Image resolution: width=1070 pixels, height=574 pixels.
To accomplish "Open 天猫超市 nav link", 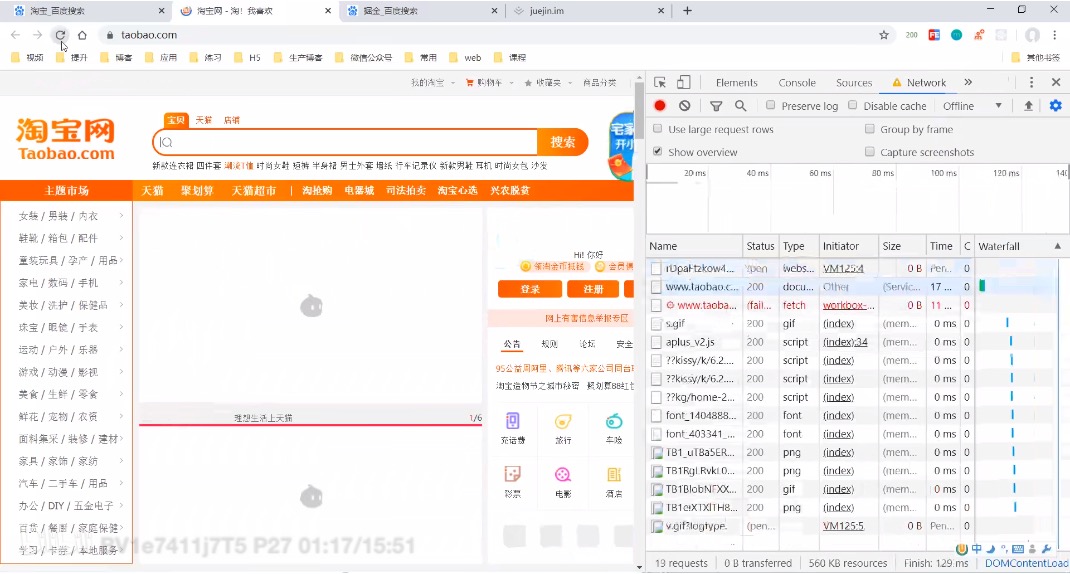I will (x=254, y=190).
